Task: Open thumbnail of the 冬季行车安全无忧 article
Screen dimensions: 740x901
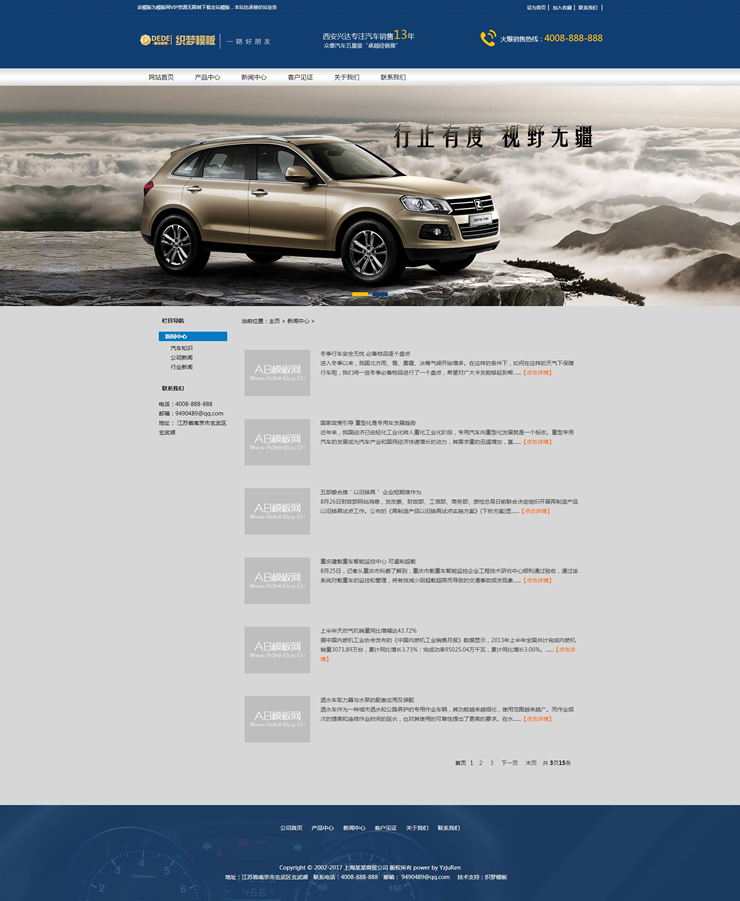Action: click(x=277, y=373)
